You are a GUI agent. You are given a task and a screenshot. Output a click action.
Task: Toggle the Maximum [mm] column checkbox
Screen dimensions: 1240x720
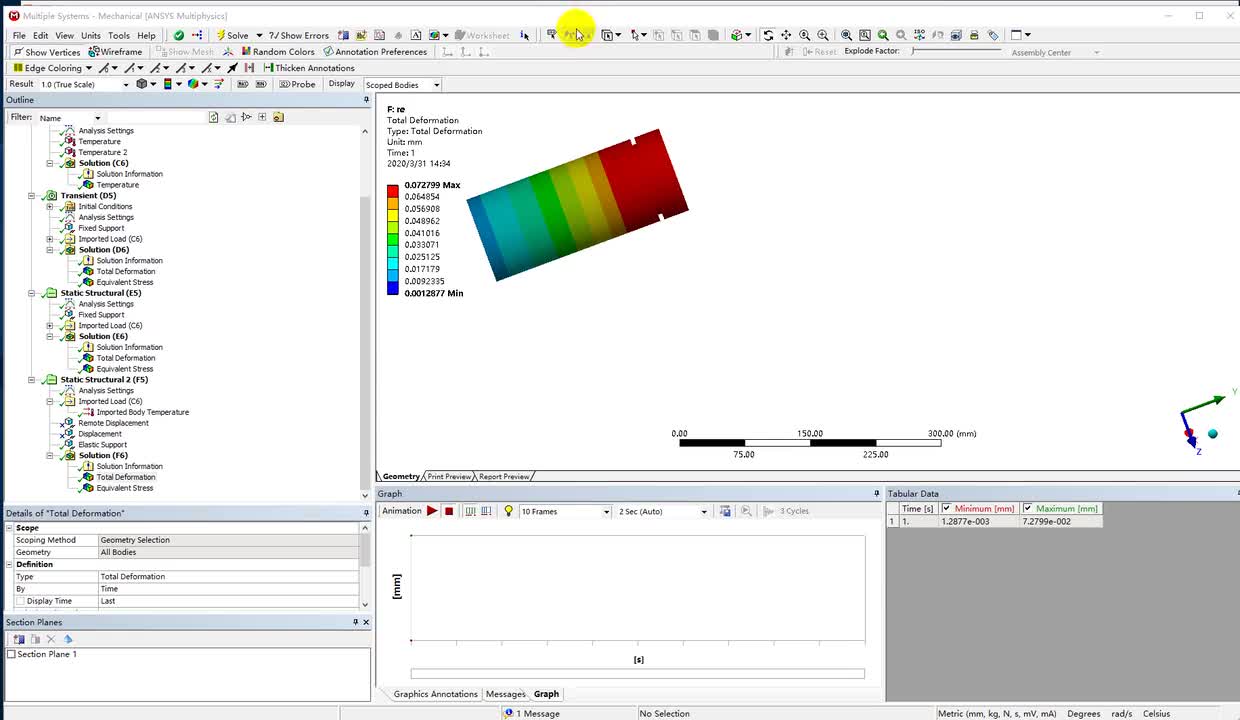coord(1028,509)
